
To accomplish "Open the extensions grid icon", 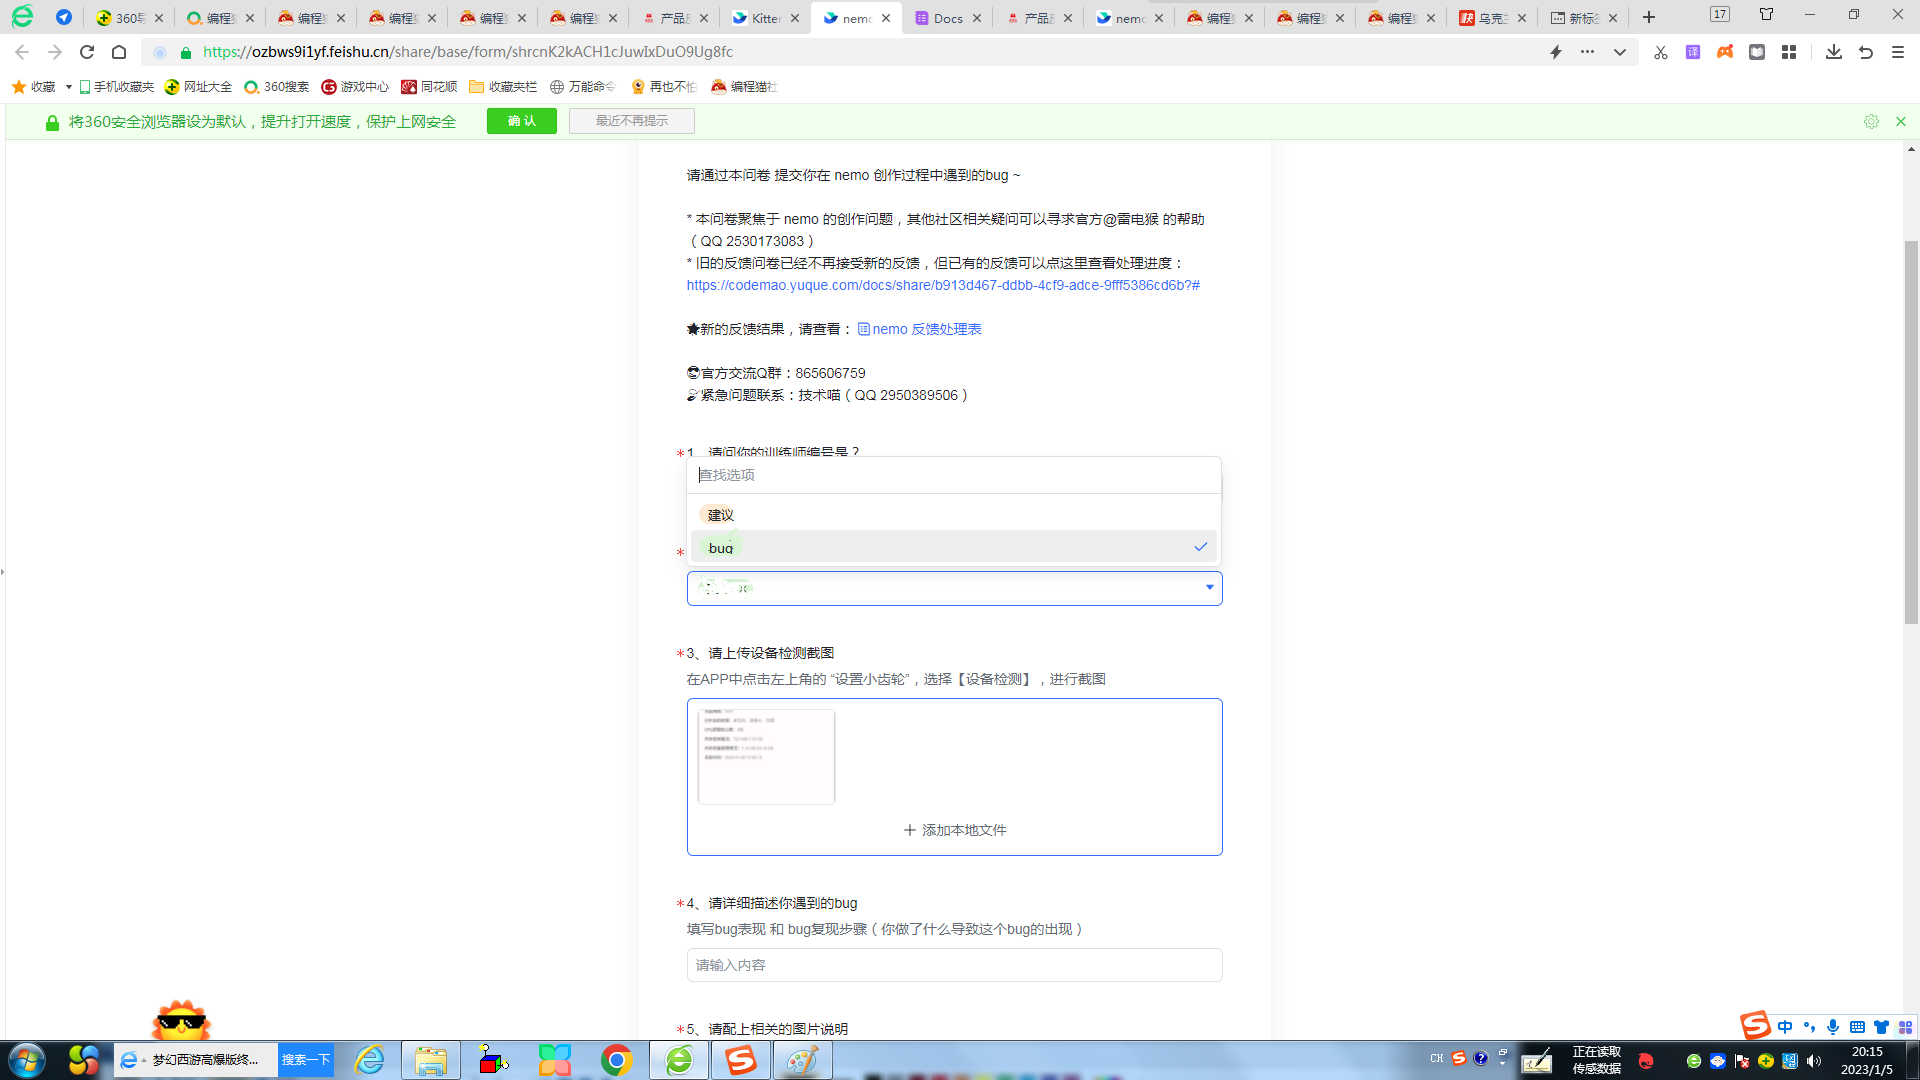I will tap(1789, 52).
